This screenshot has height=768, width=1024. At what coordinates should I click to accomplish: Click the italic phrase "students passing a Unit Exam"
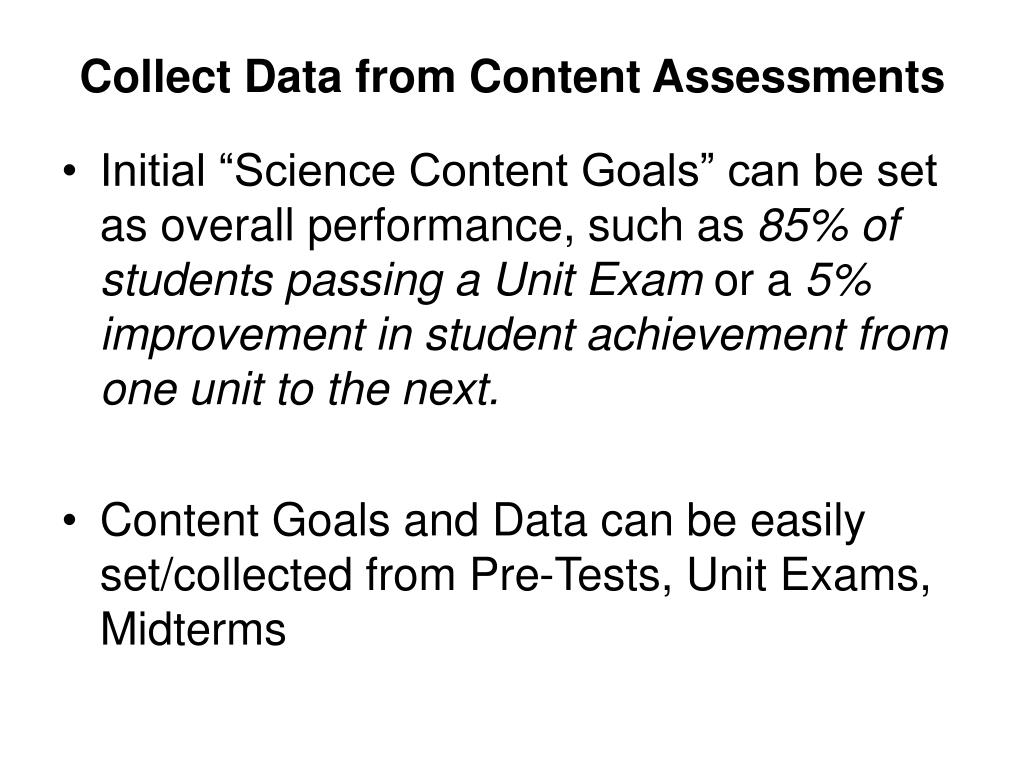pos(402,281)
